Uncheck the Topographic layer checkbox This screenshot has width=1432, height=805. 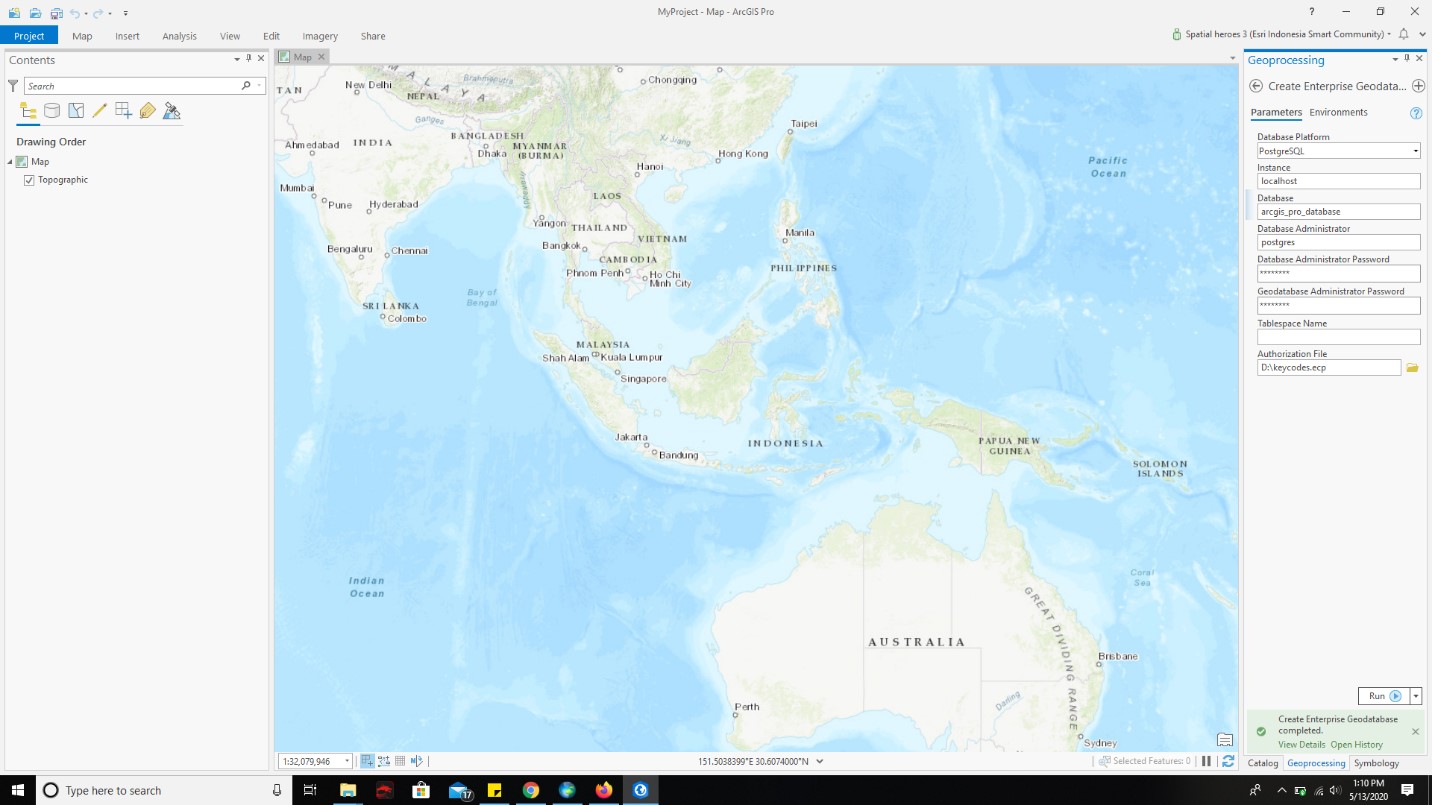(29, 180)
